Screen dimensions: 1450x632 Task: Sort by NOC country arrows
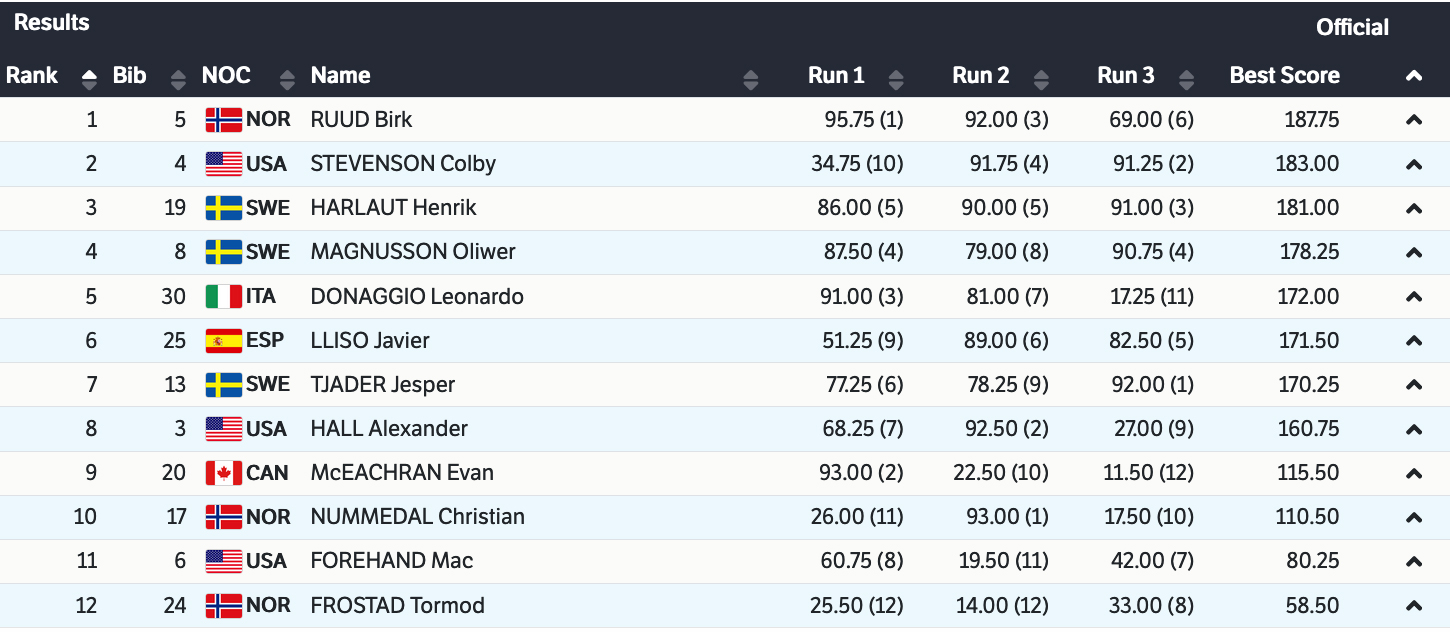click(287, 78)
